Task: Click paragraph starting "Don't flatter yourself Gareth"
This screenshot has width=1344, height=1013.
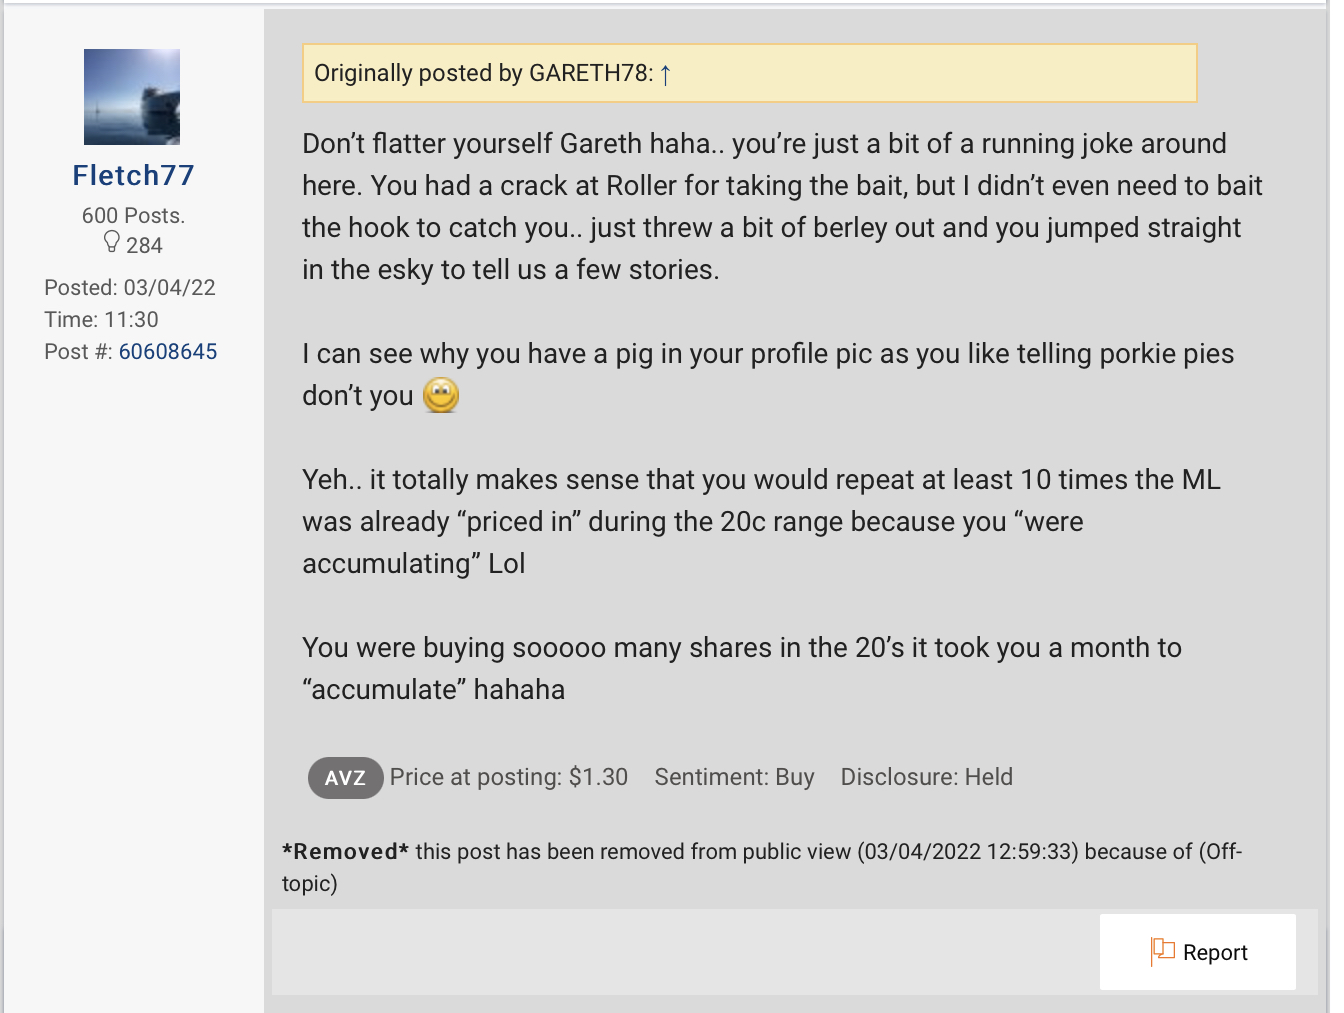Action: [x=780, y=207]
